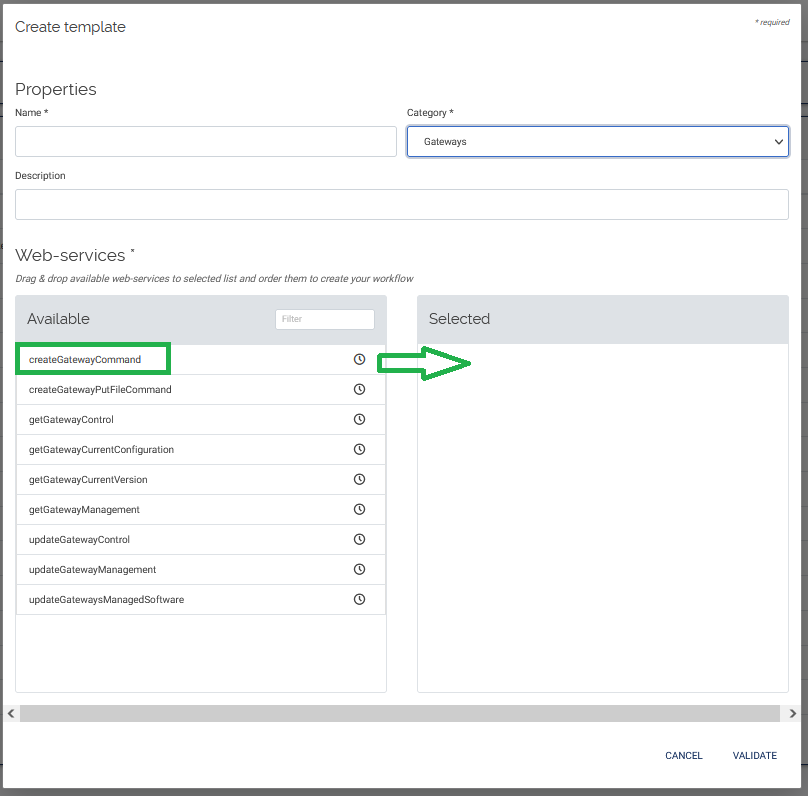Click clock icon next to createGatewayCommand
This screenshot has height=796, width=808.
pos(360,359)
